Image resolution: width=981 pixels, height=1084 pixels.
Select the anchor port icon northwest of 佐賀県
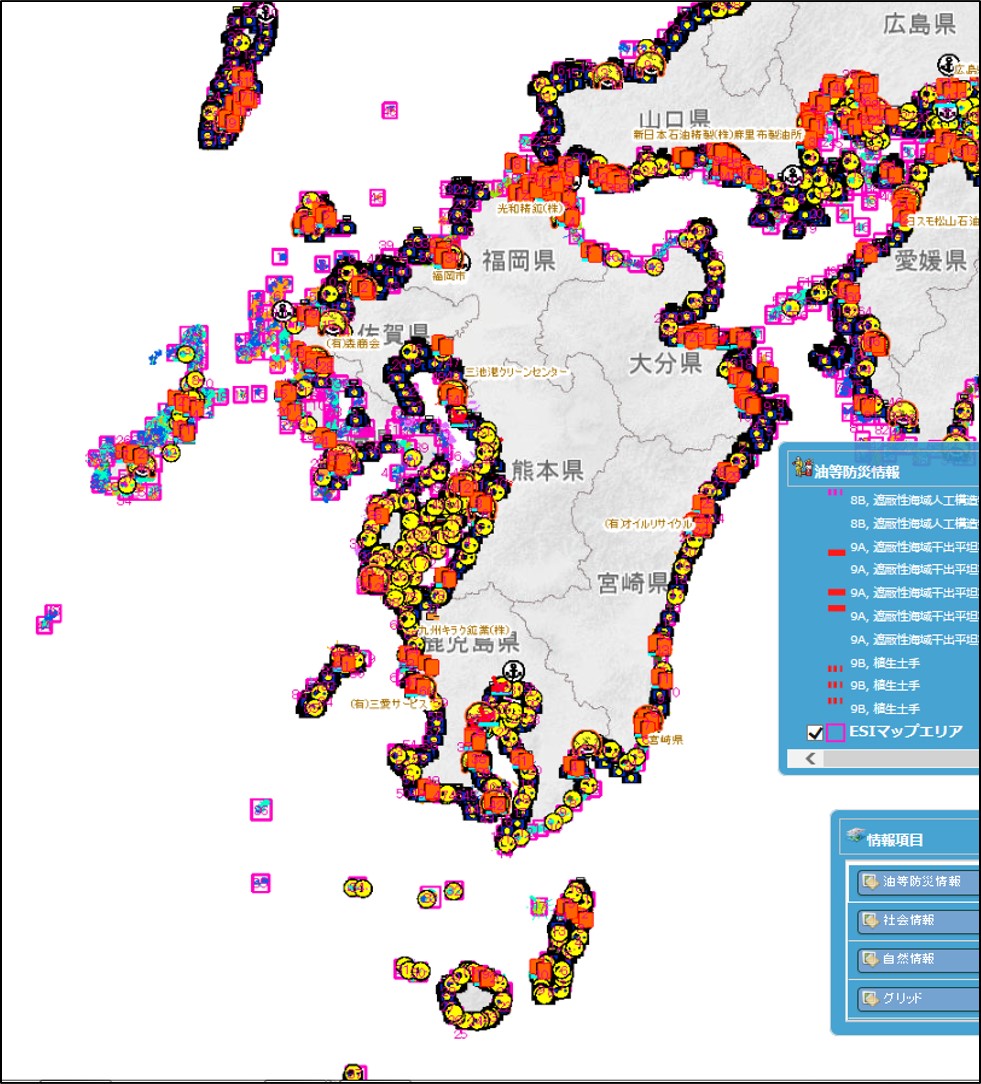point(283,310)
